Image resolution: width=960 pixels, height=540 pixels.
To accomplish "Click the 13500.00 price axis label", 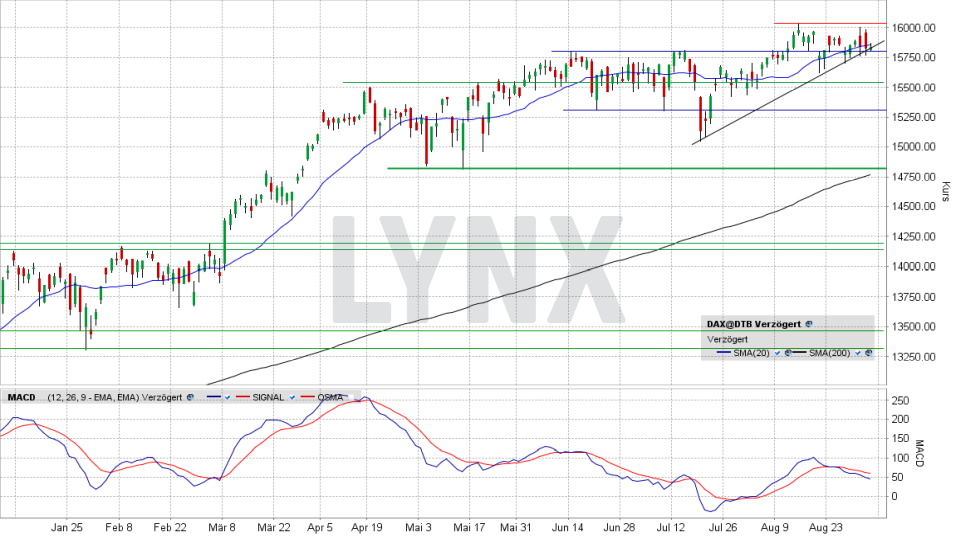I will [913, 327].
